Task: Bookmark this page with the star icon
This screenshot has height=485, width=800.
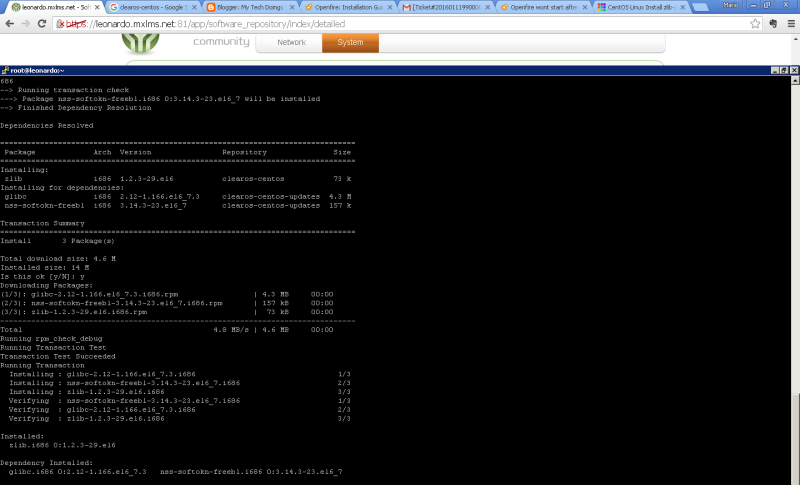Action: pos(755,23)
